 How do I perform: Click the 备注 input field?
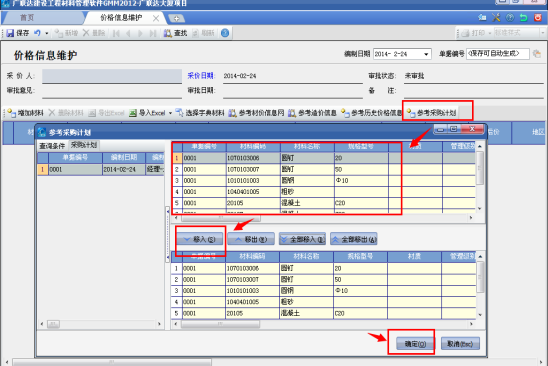[474, 91]
